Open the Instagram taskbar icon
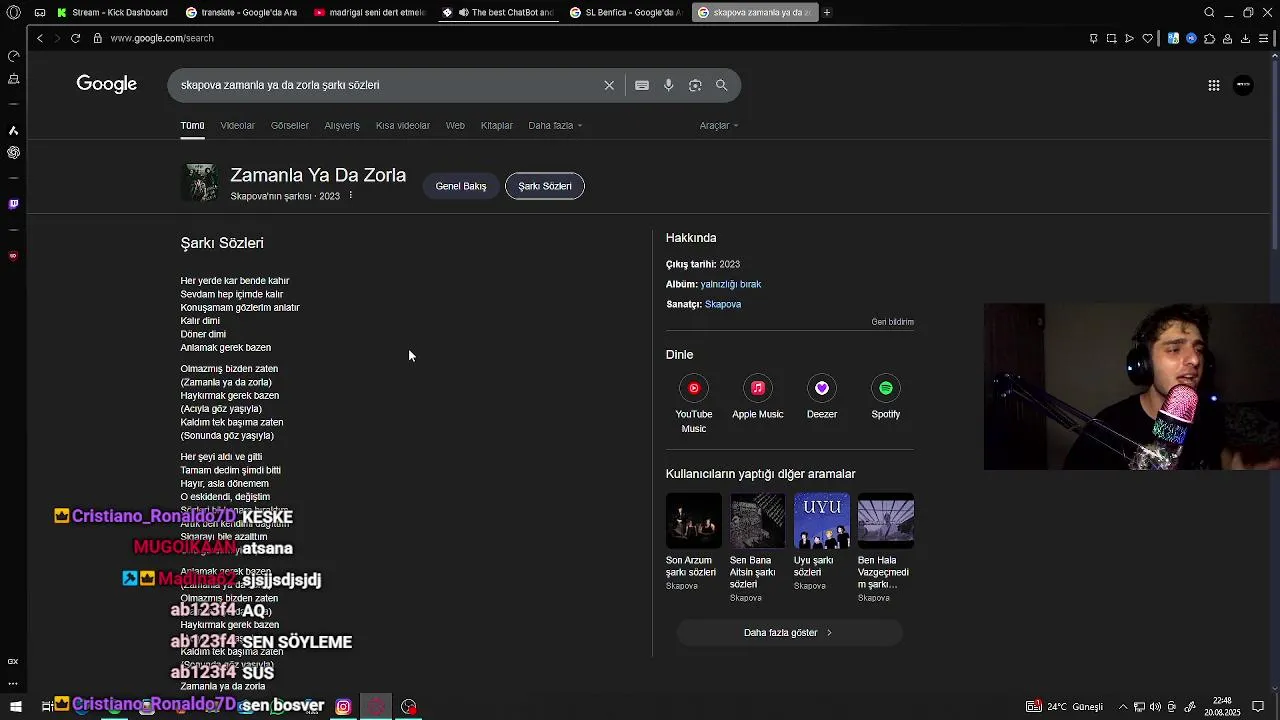This screenshot has width=1280, height=720. click(x=343, y=707)
